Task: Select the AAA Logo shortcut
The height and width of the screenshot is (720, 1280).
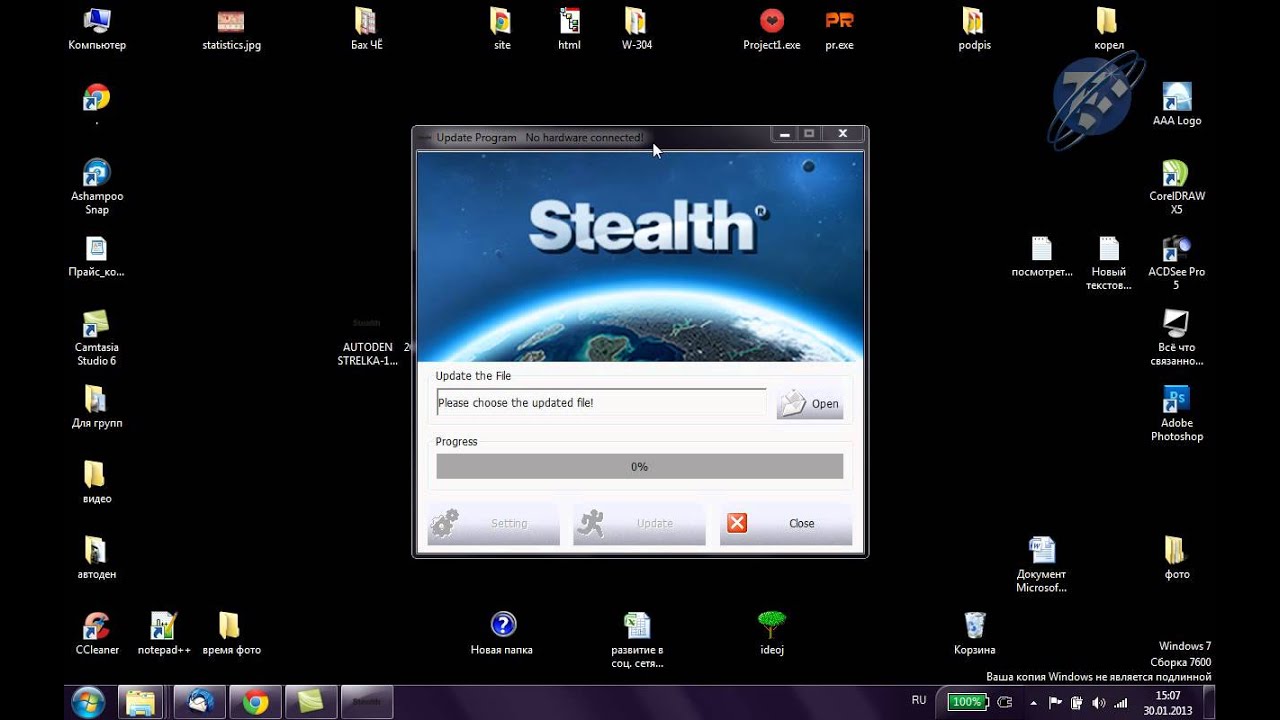Action: pos(1177,104)
